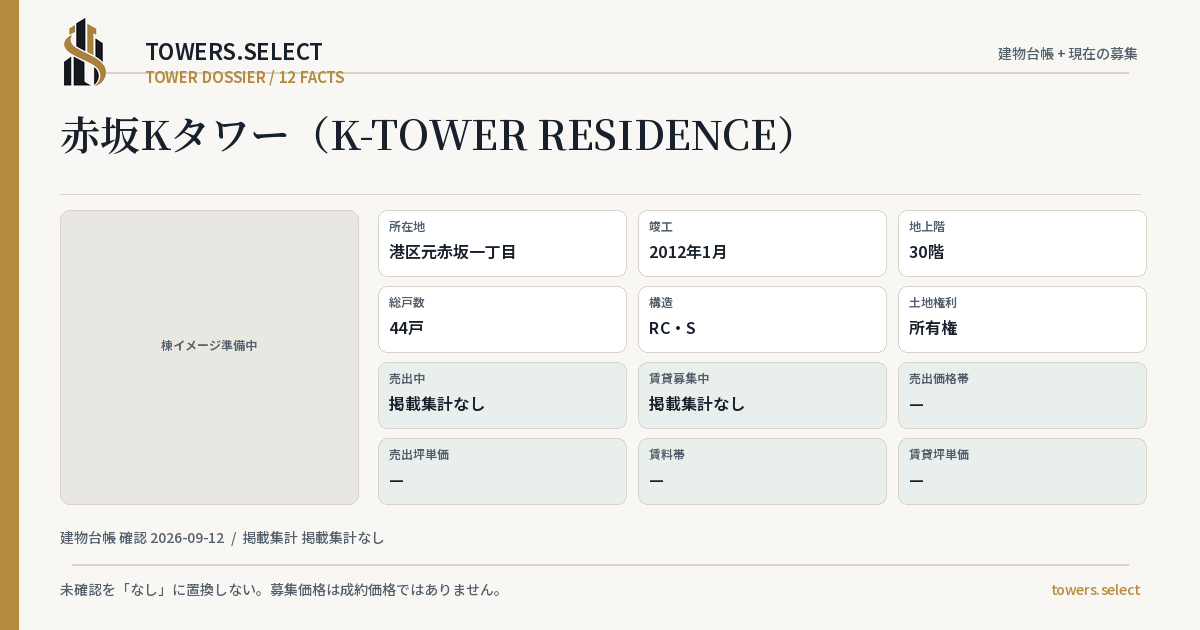Select the 土地権利 所有権 card

[x=1022, y=319]
